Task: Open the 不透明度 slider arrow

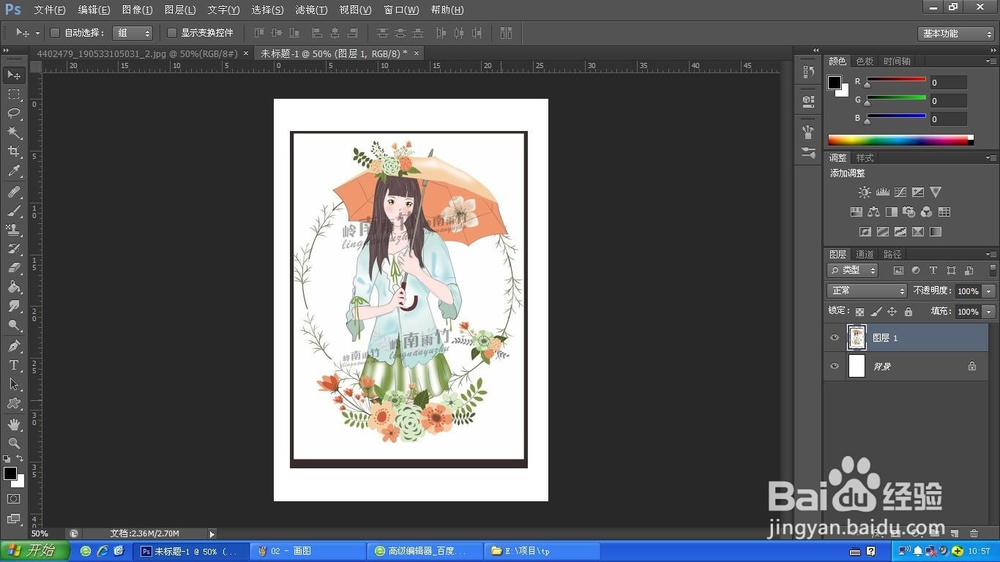Action: [989, 291]
